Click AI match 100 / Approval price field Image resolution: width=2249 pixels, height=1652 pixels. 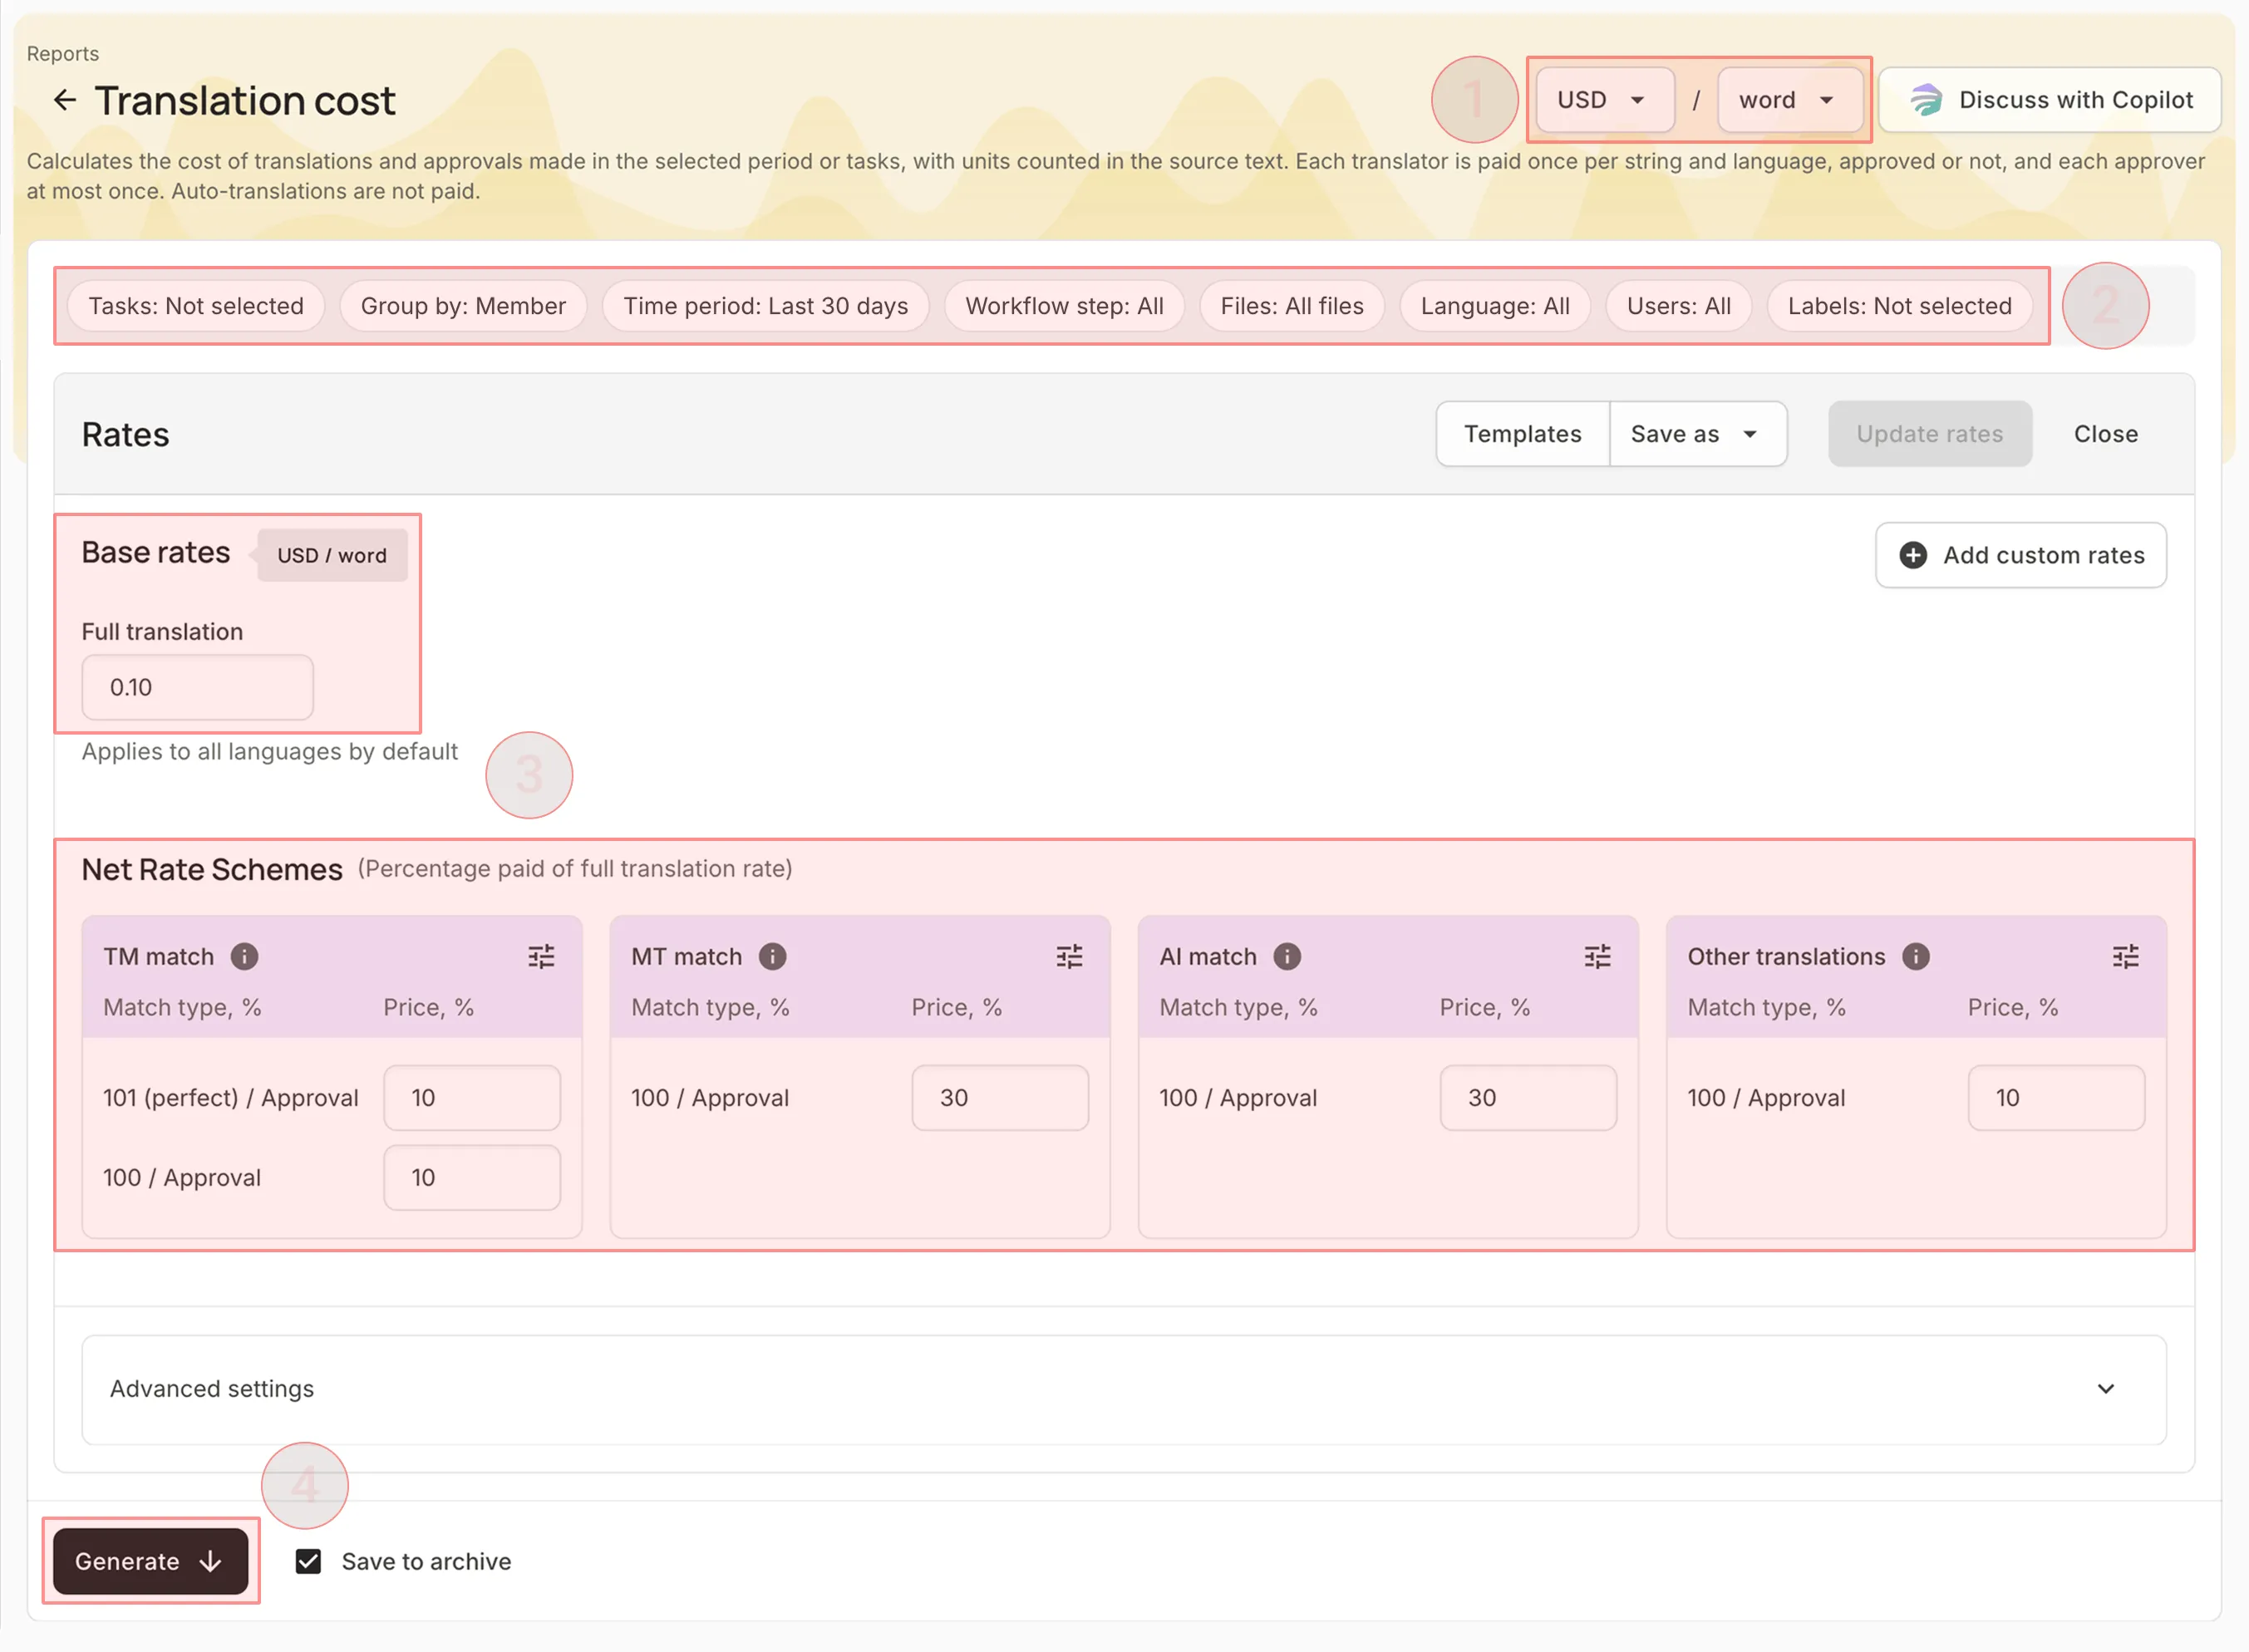coord(1528,1098)
